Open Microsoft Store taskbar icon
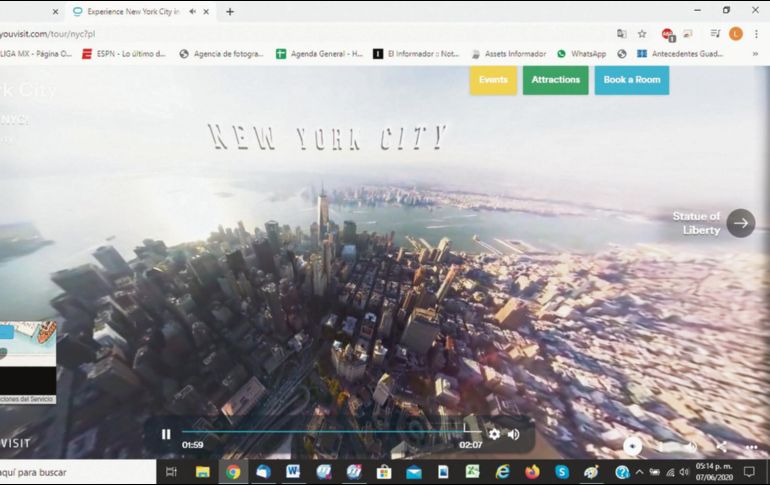The width and height of the screenshot is (770, 485). 384,472
